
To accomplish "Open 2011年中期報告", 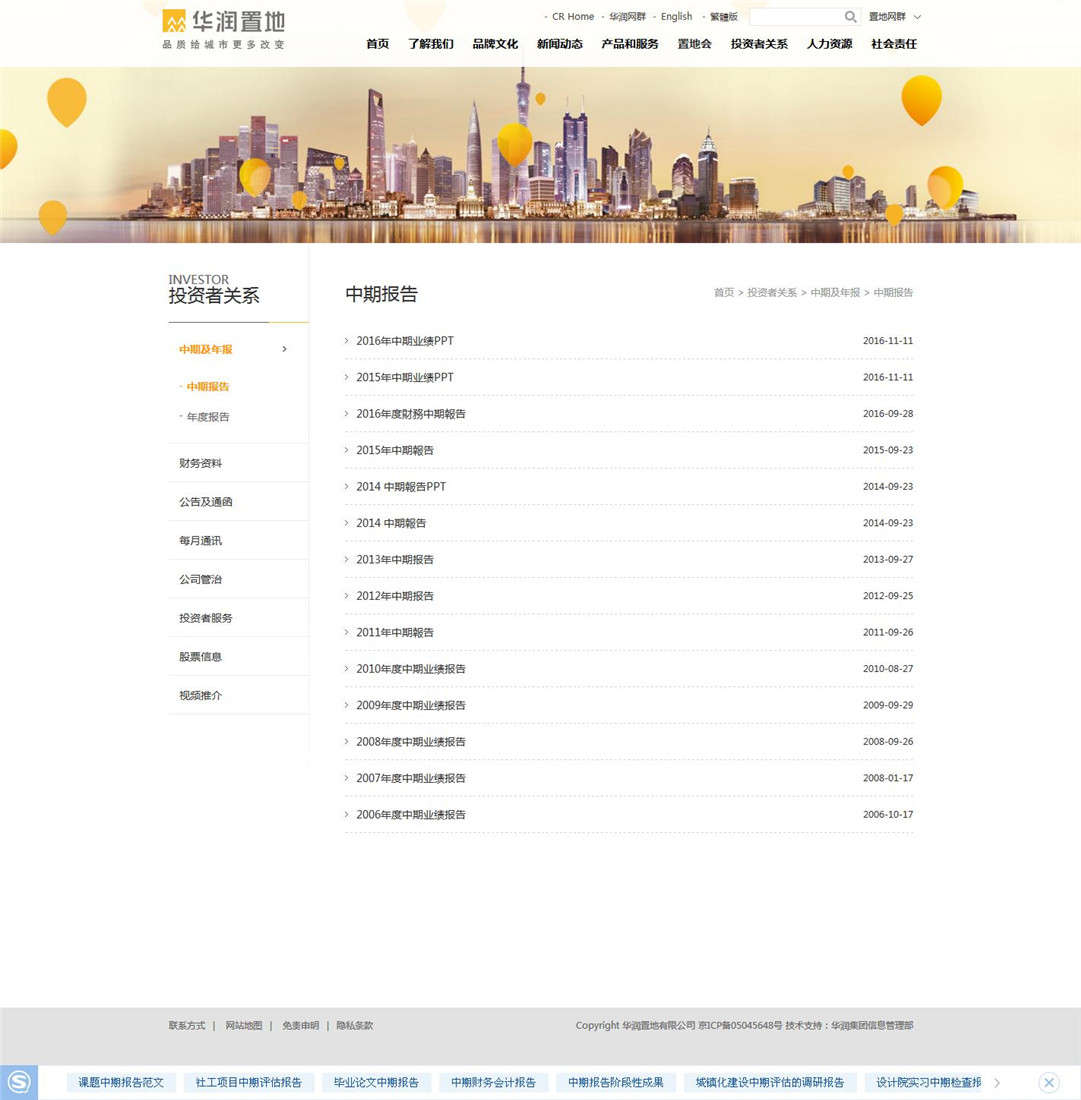I will (x=395, y=632).
